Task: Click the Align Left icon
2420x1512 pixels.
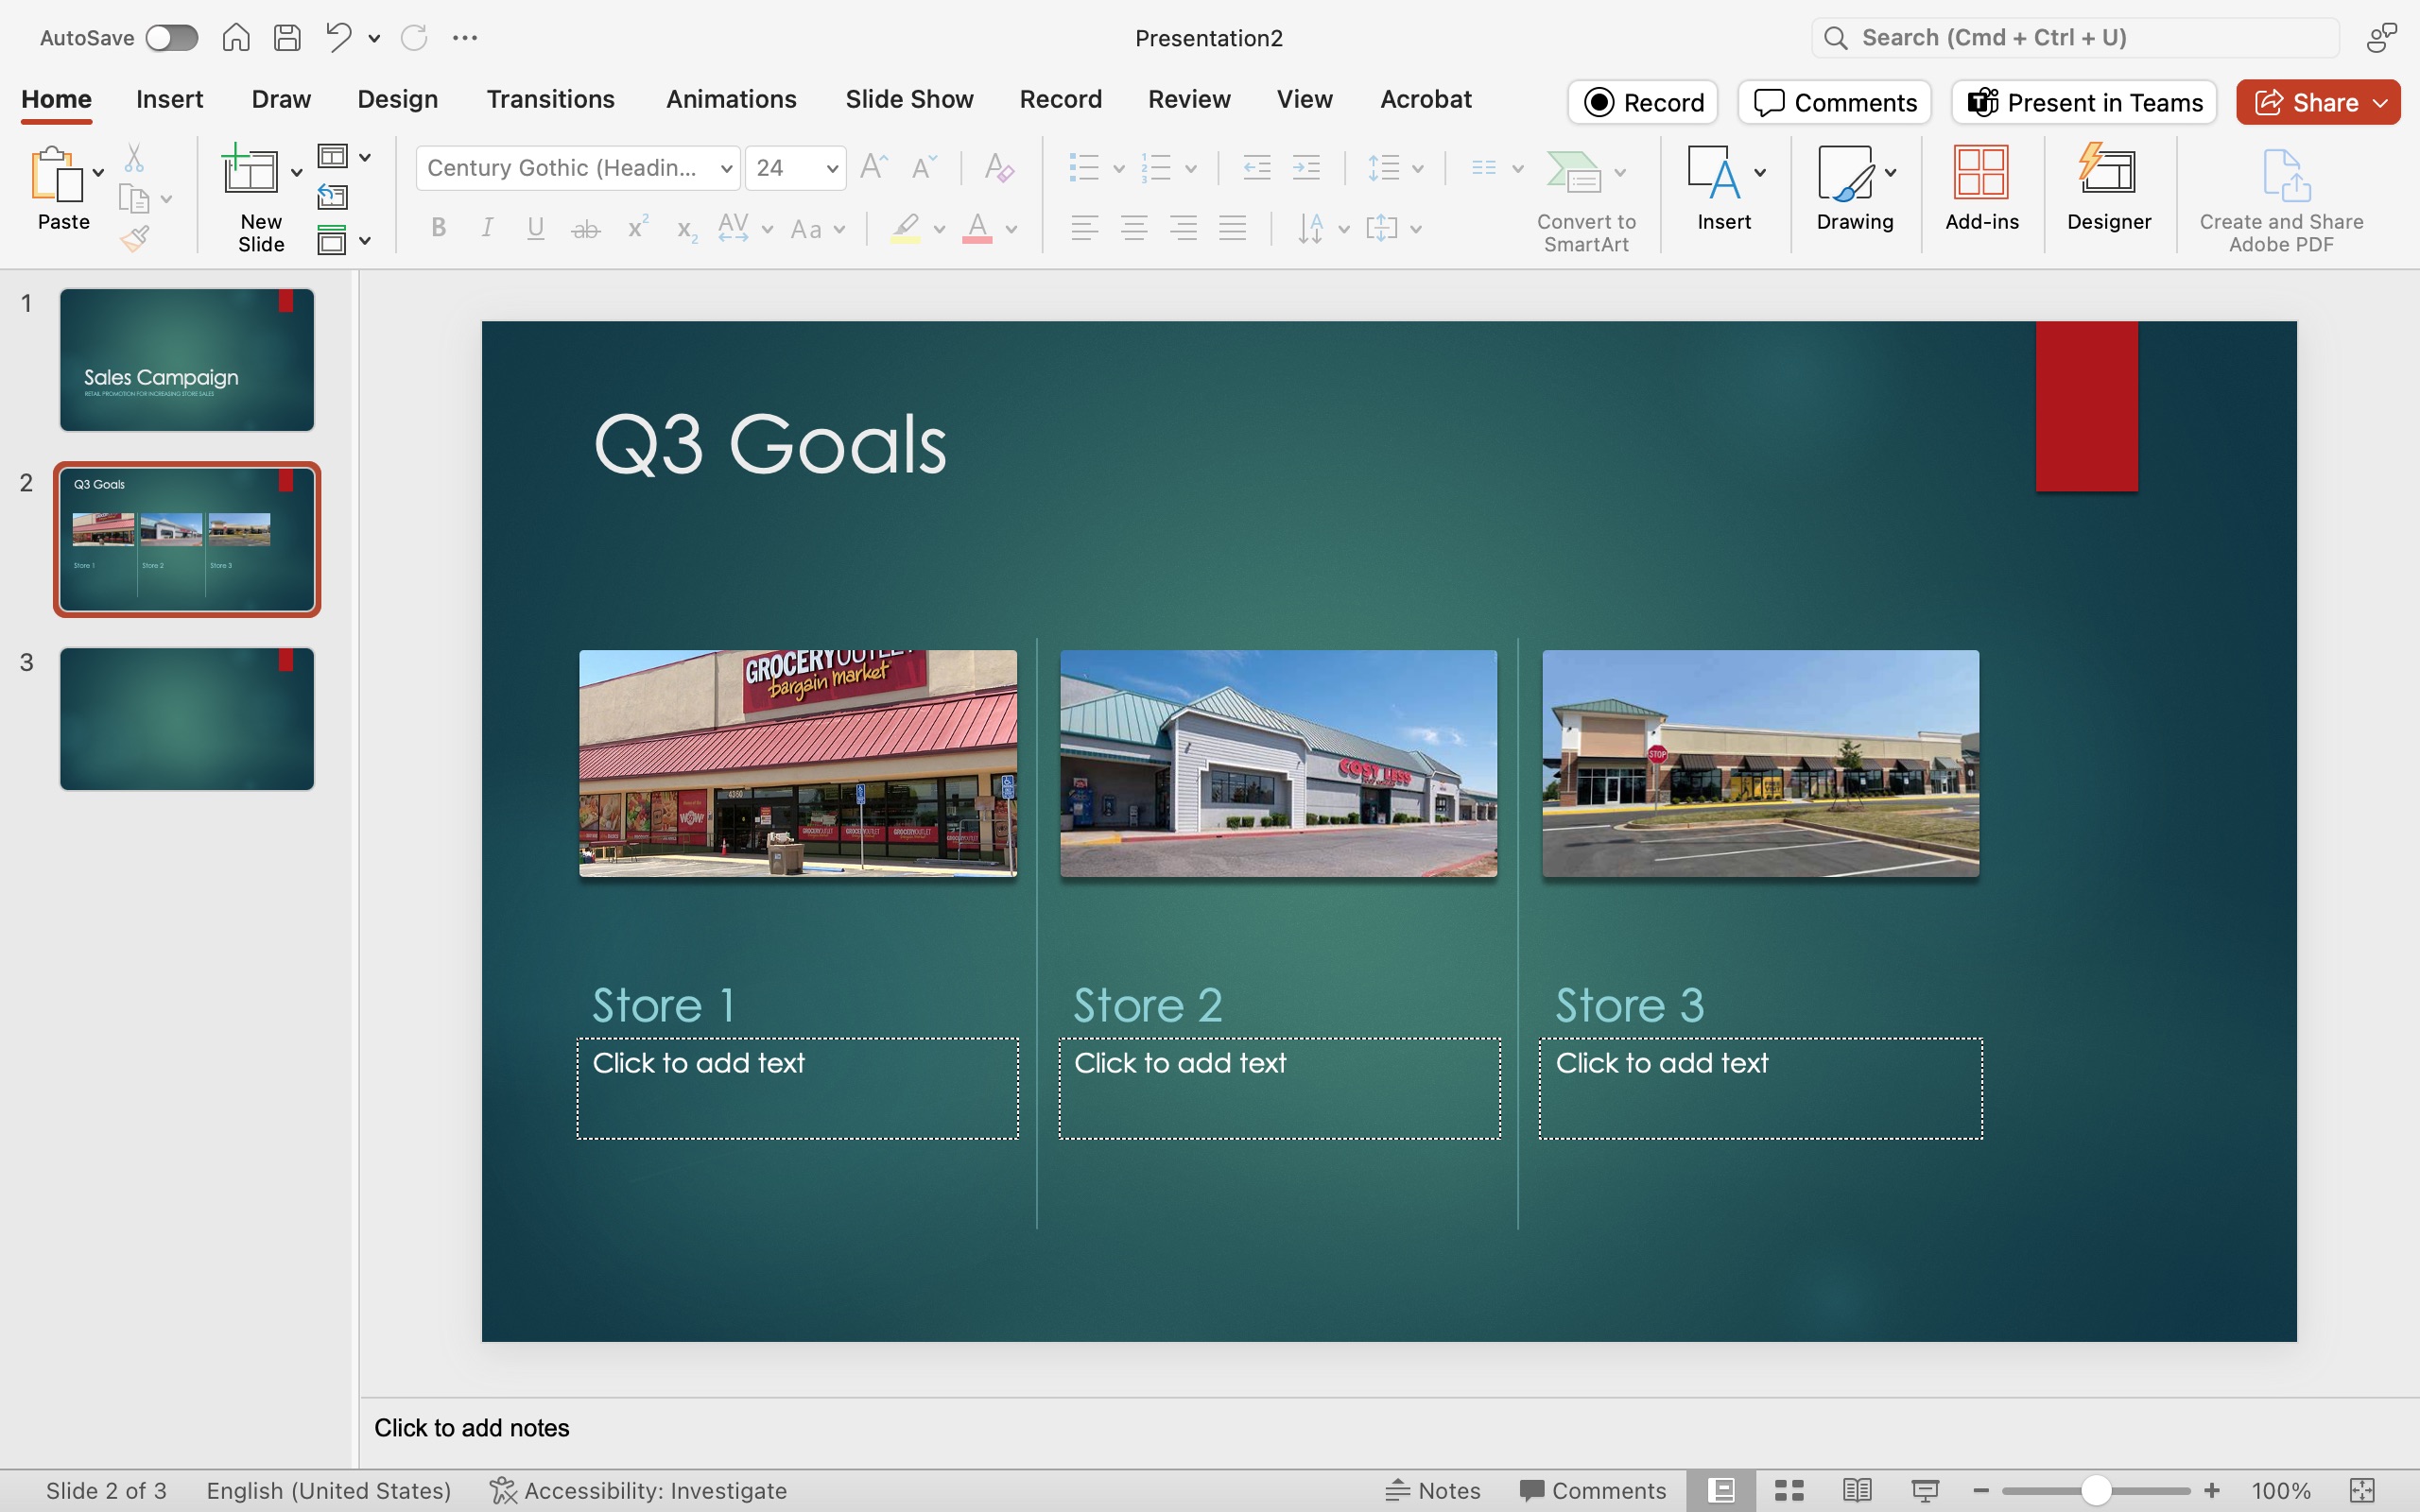Action: [x=1085, y=228]
